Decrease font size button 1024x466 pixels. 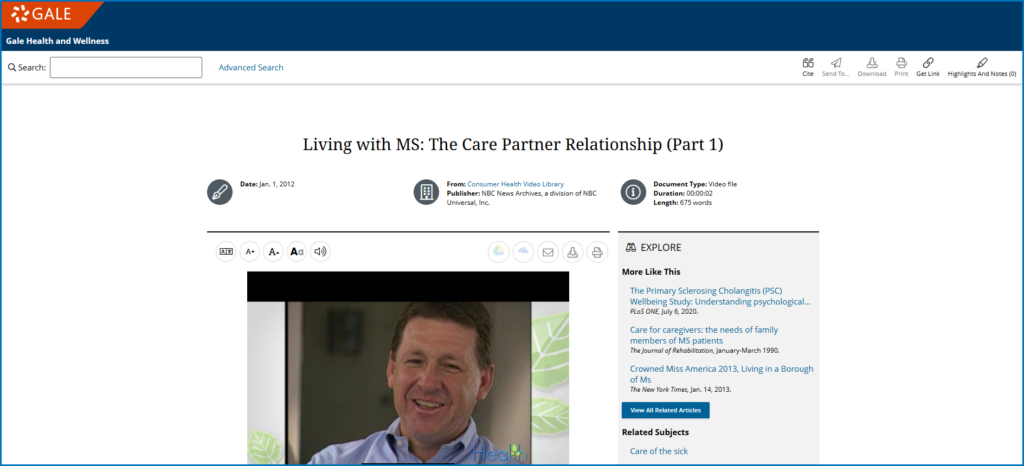[250, 252]
